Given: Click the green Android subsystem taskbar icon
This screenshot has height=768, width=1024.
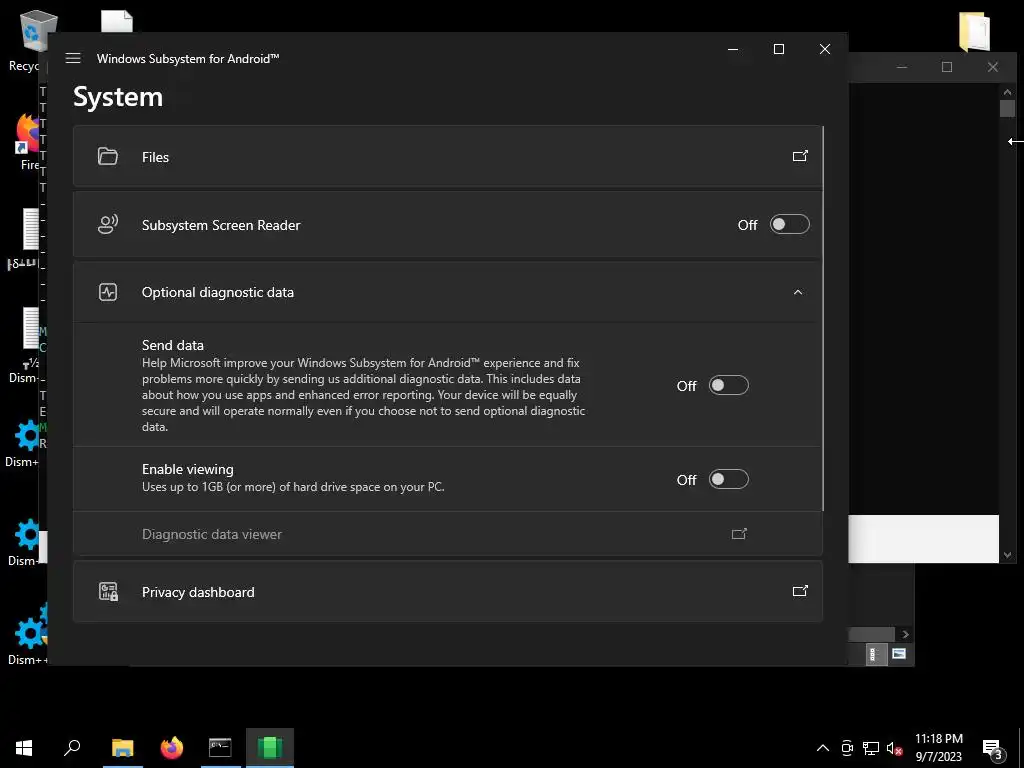Looking at the screenshot, I should tap(270, 748).
